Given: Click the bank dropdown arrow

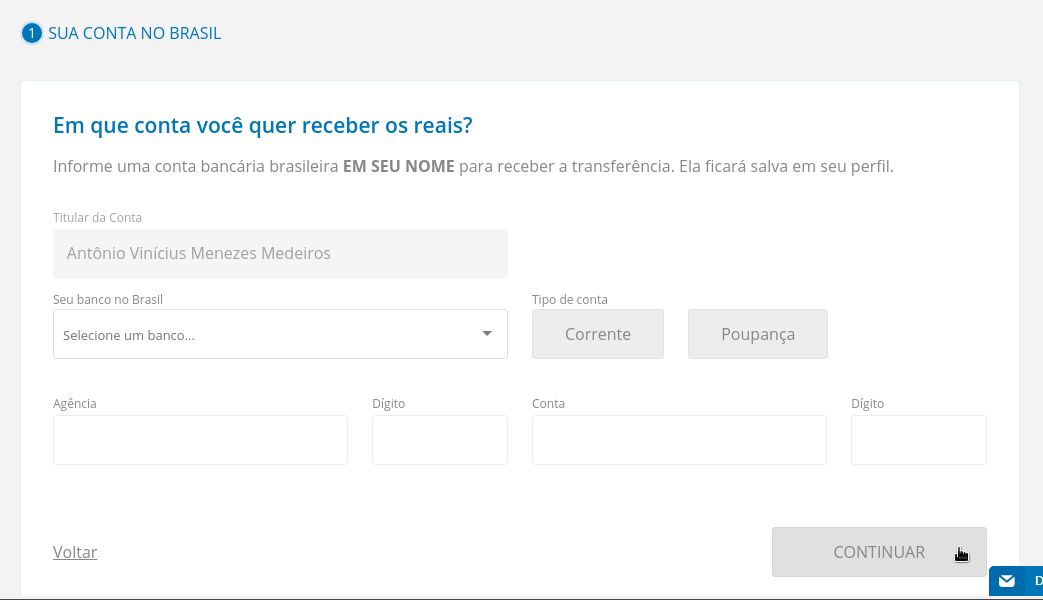Looking at the screenshot, I should (487, 334).
